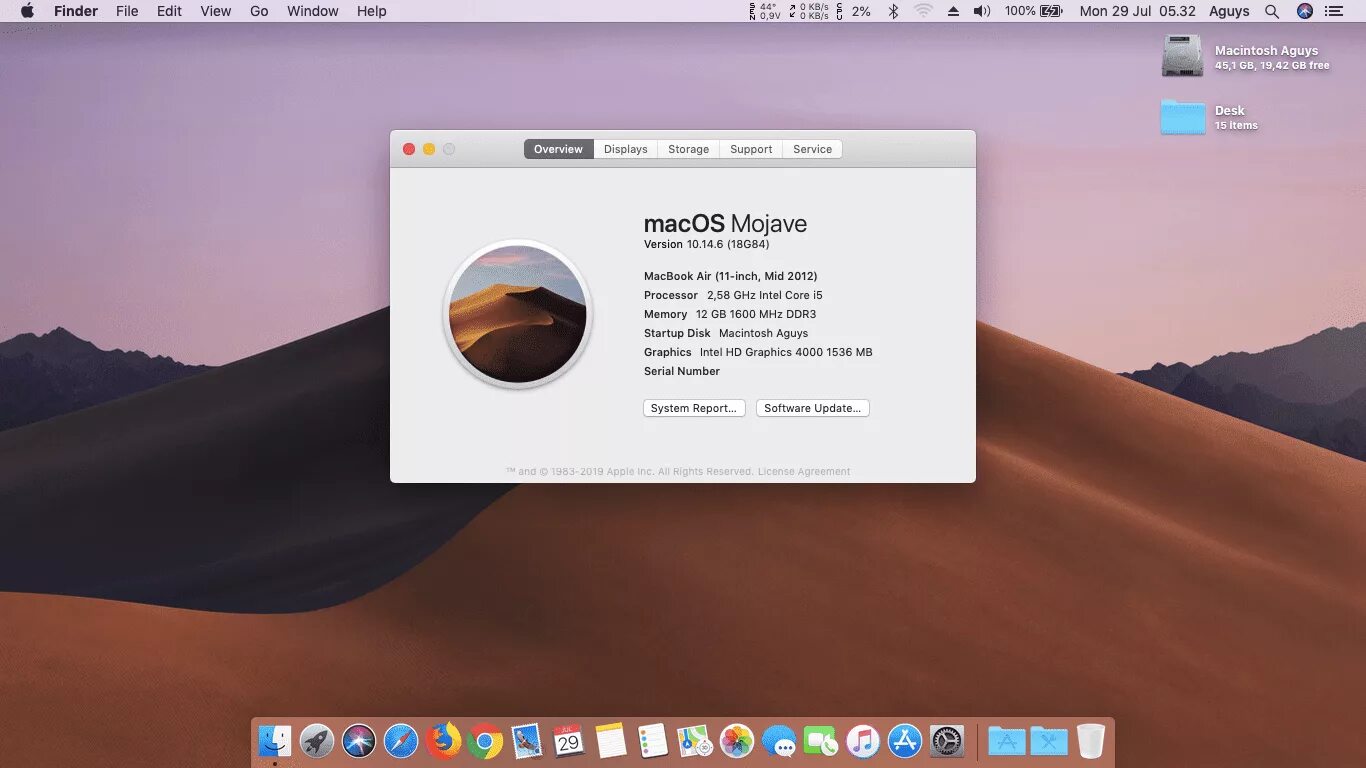Open Messages chat bubble in dock
1366x768 pixels.
coord(779,741)
